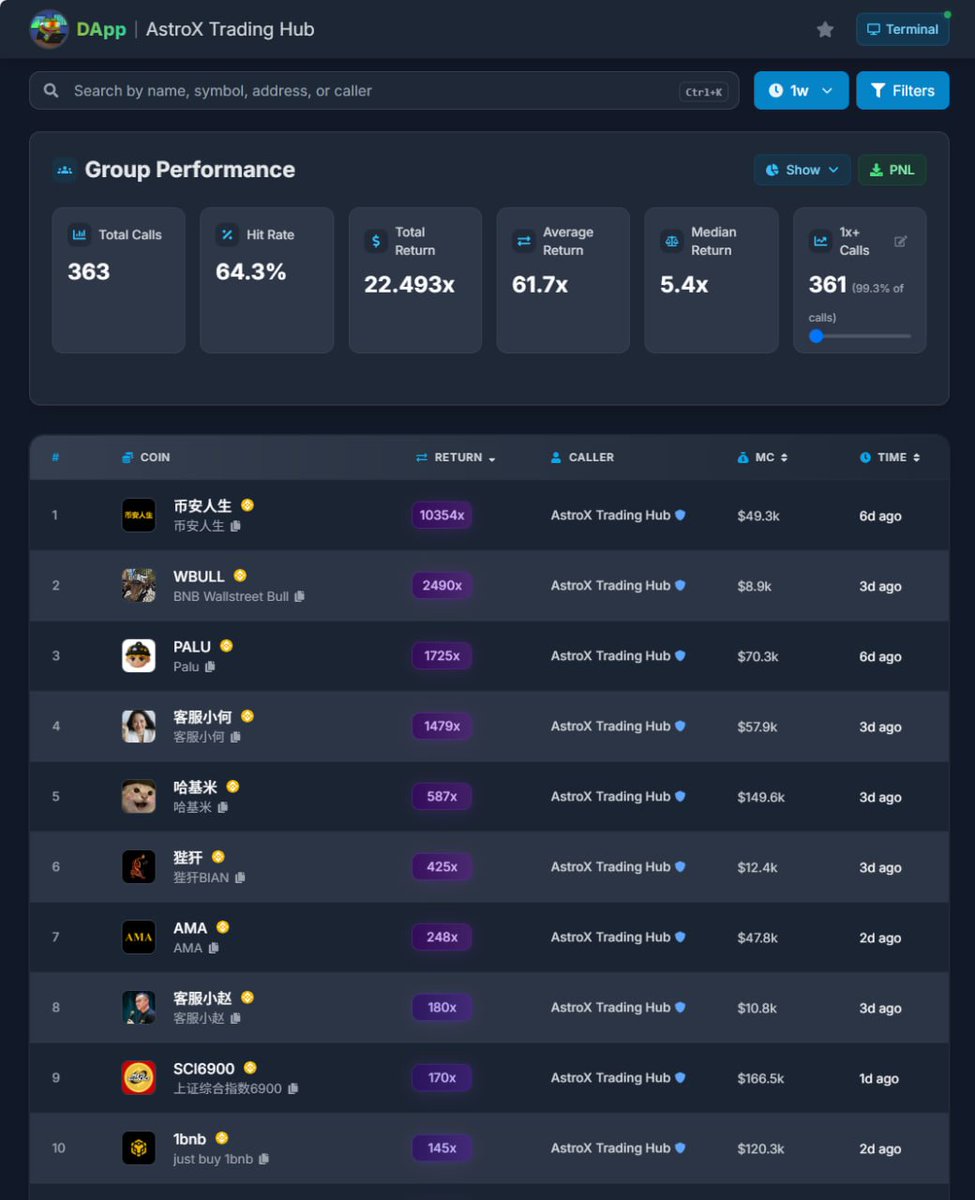Click the 2490x return badge

pos(442,585)
